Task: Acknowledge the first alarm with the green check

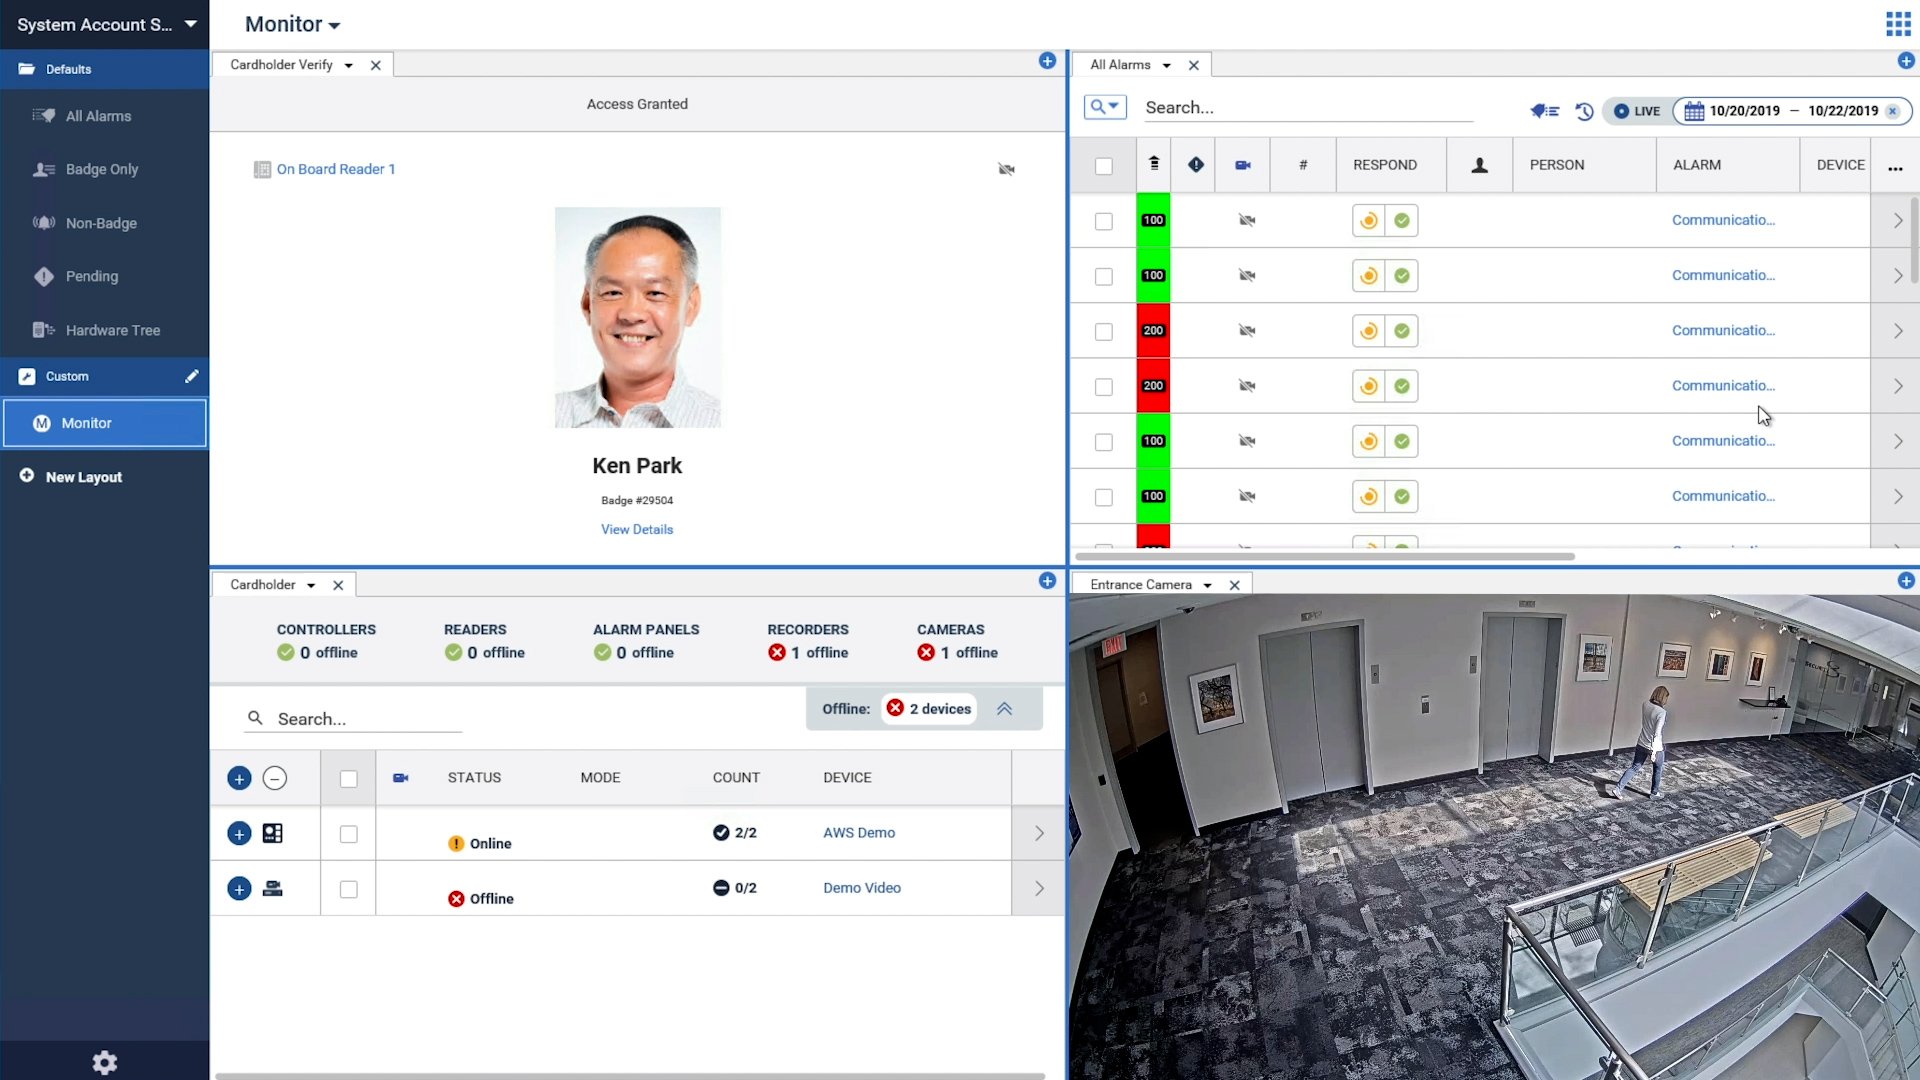Action: coord(1402,220)
